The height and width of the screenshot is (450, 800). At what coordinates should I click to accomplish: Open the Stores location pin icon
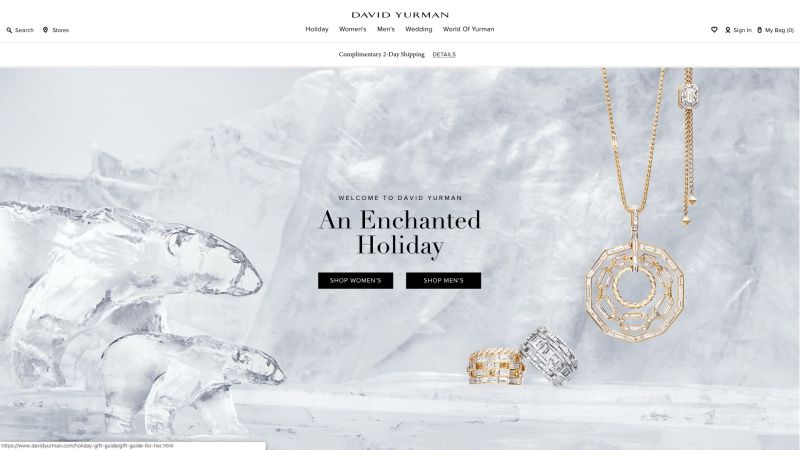coord(45,30)
